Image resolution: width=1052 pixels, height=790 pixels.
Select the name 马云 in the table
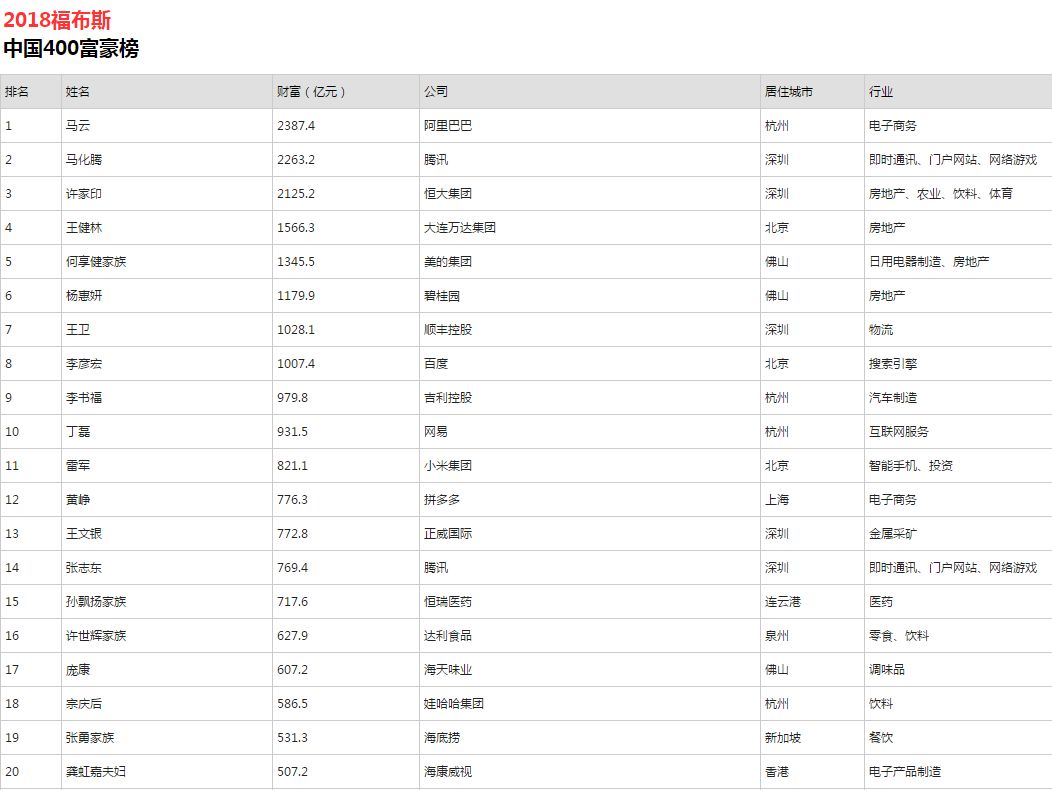click(x=78, y=126)
